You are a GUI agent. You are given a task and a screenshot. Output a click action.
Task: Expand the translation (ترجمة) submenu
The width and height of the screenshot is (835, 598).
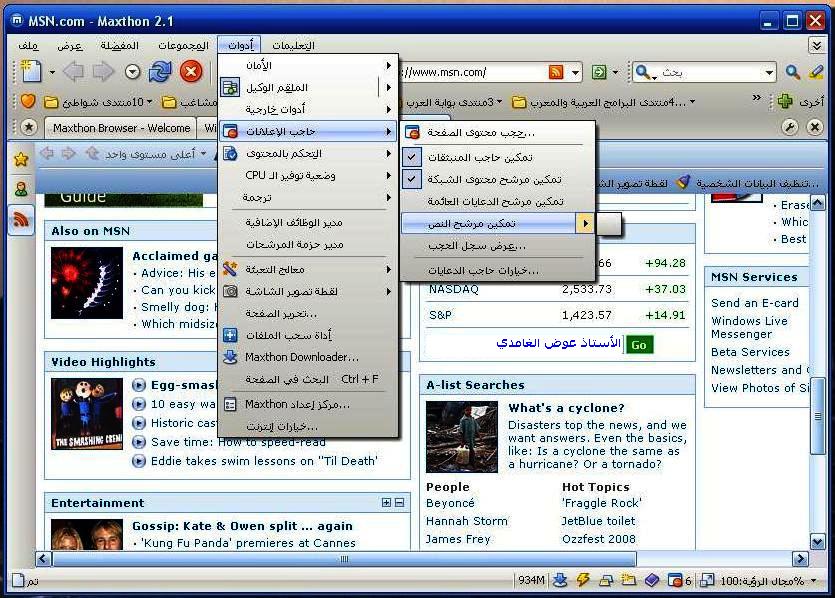[308, 197]
